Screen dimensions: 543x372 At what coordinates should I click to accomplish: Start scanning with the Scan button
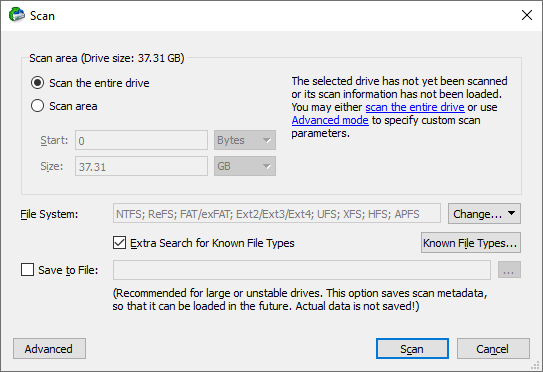412,349
